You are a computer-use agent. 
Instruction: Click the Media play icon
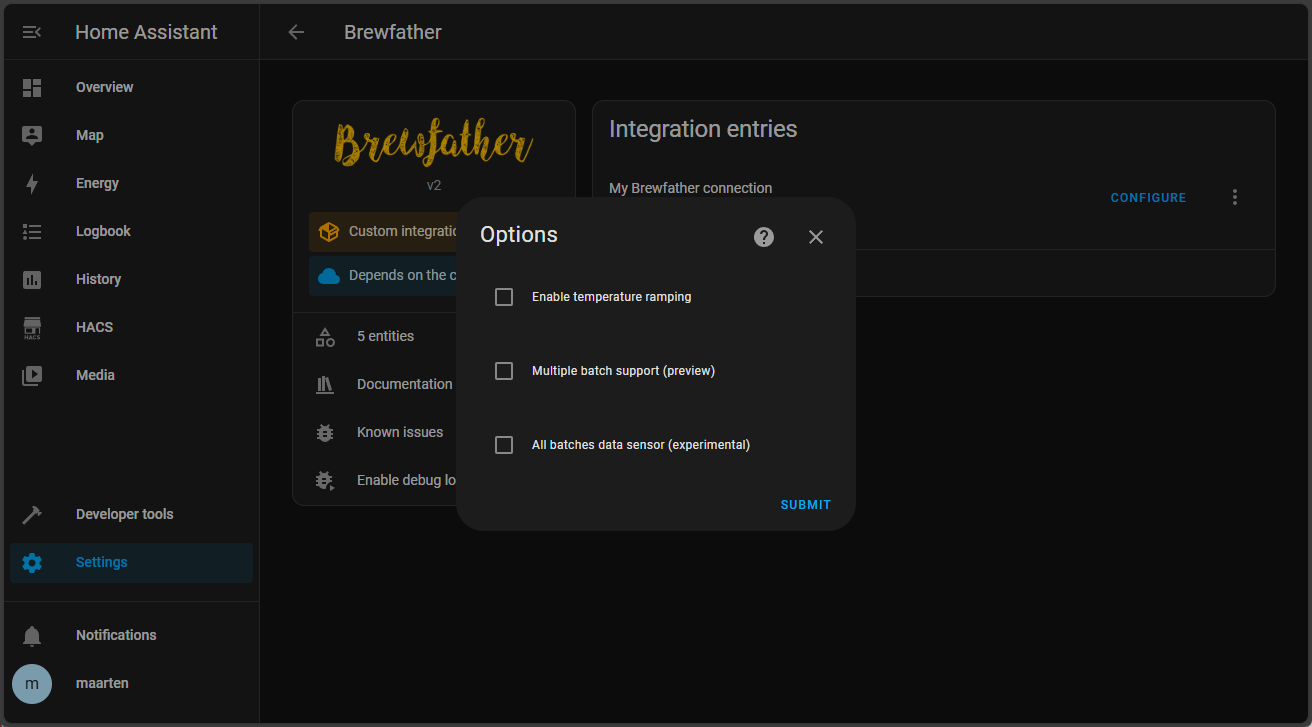pyautogui.click(x=32, y=375)
